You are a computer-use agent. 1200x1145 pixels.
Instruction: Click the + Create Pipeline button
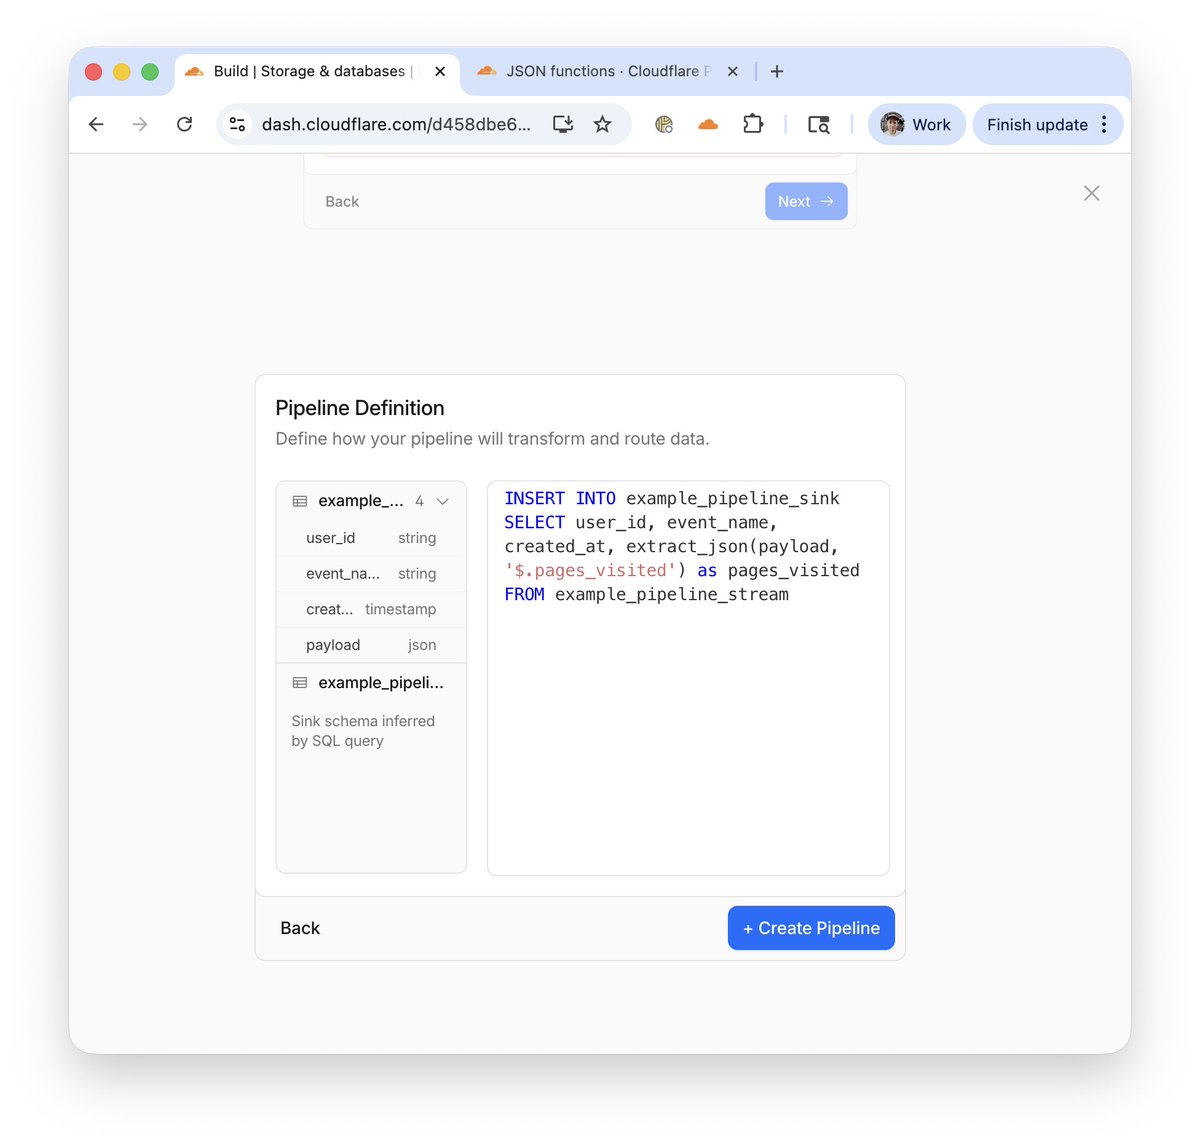(810, 928)
